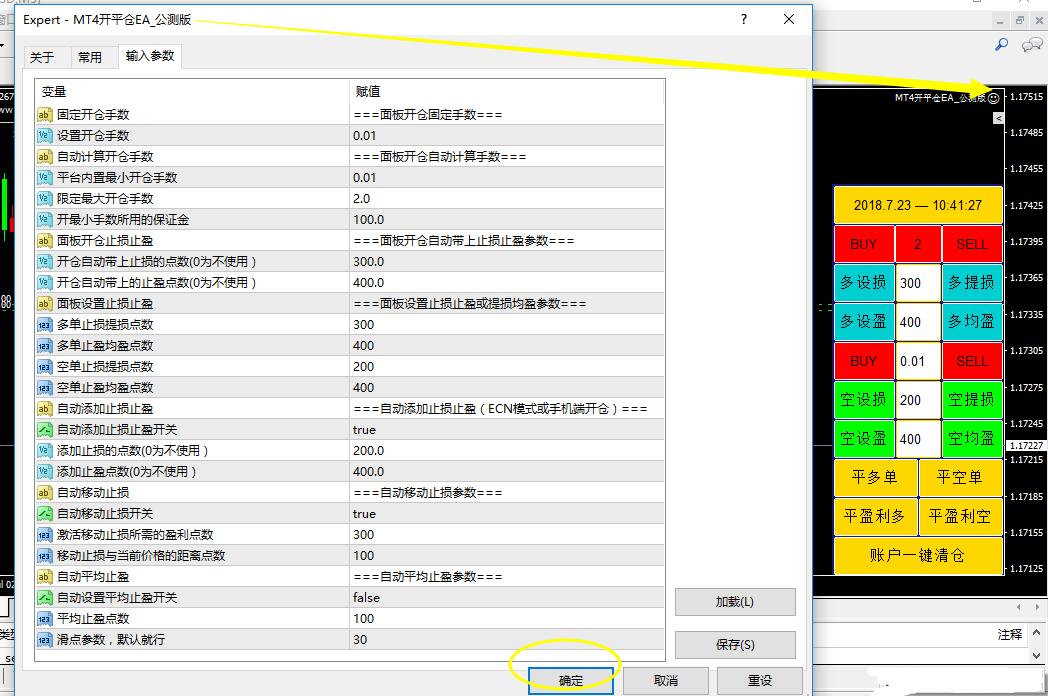The image size is (1048, 696).
Task: Click the 取消 cancel button
Action: point(666,681)
